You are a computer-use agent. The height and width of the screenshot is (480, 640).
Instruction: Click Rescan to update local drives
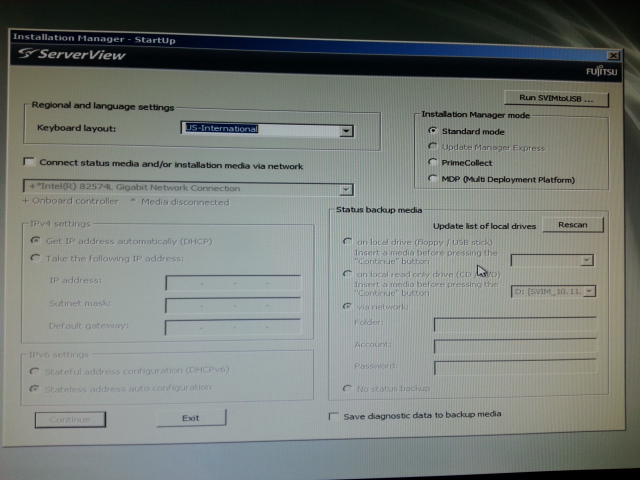tap(573, 225)
